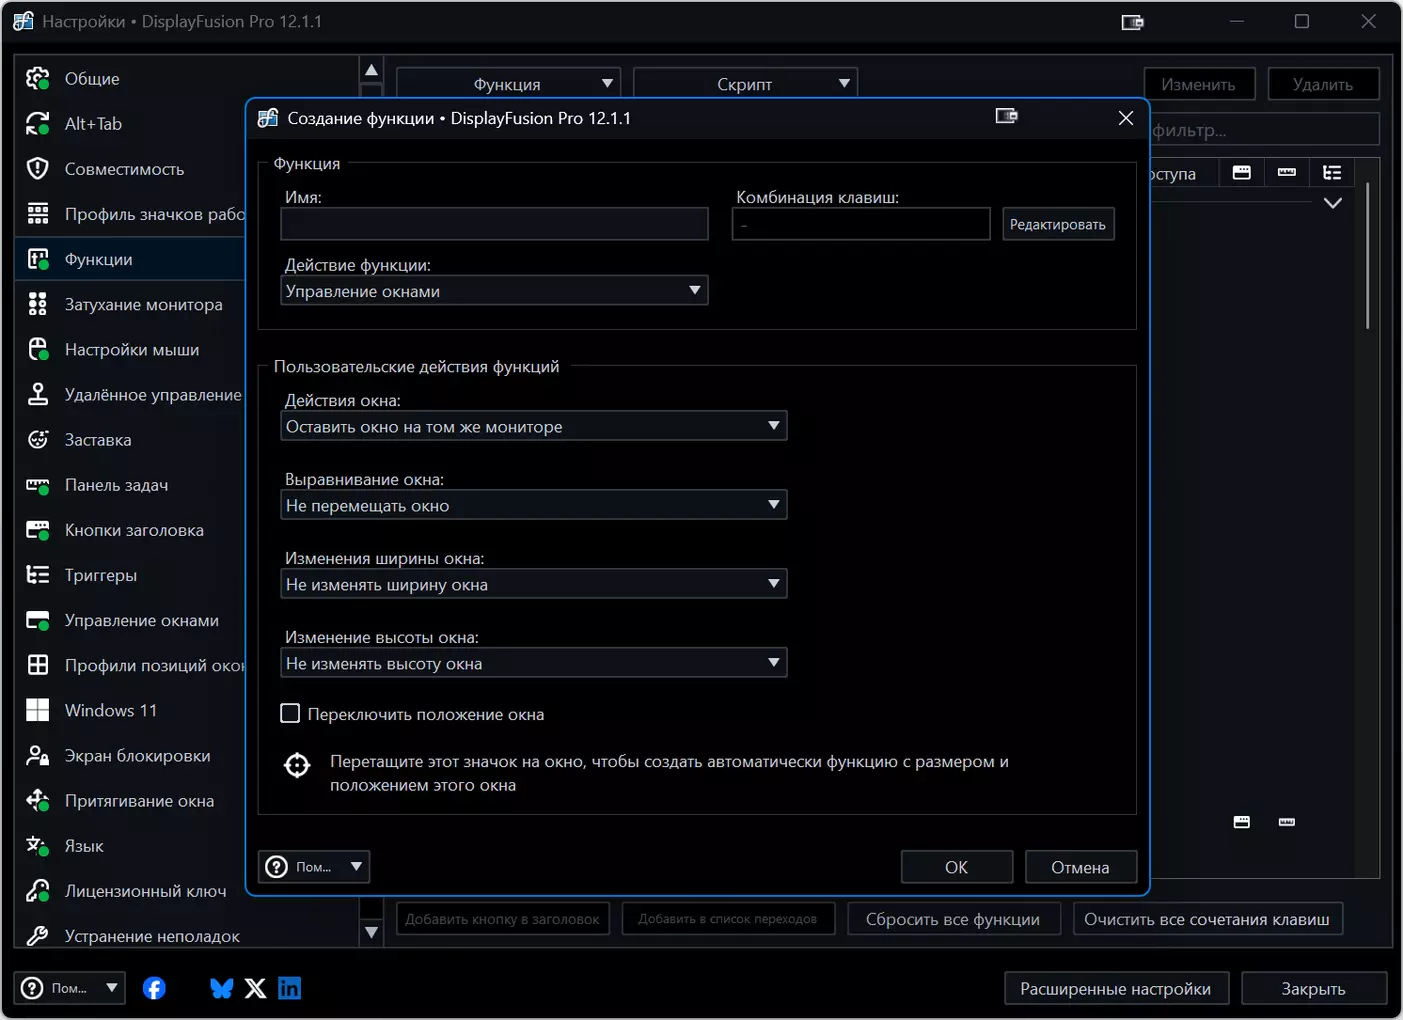Select the Заставка screensaver icon
The image size is (1403, 1020).
tap(38, 439)
